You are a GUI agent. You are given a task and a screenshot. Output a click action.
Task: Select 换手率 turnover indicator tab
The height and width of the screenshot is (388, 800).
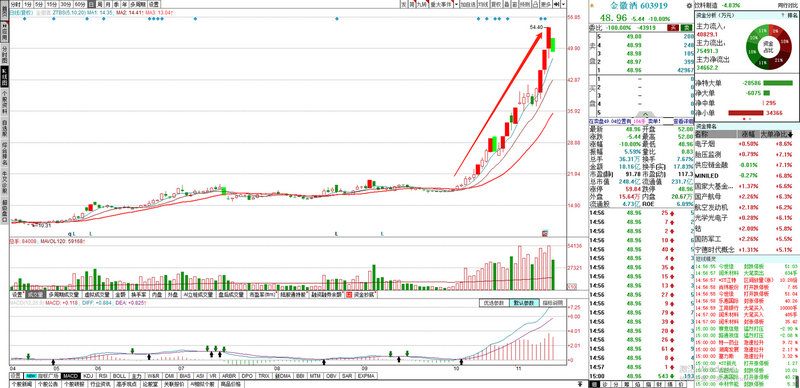[x=138, y=295]
